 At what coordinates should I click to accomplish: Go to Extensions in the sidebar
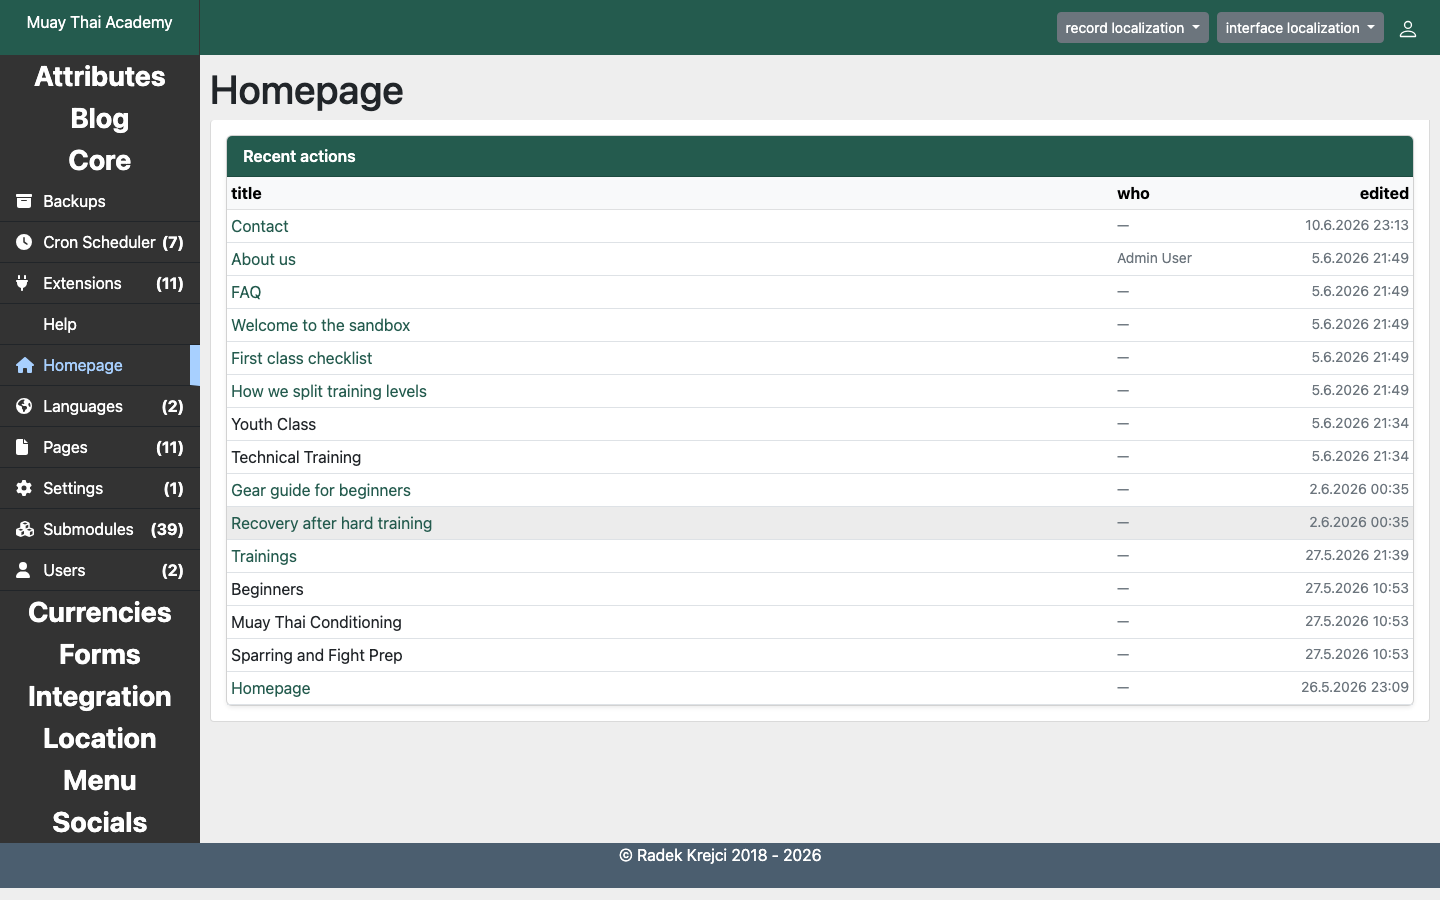100,283
